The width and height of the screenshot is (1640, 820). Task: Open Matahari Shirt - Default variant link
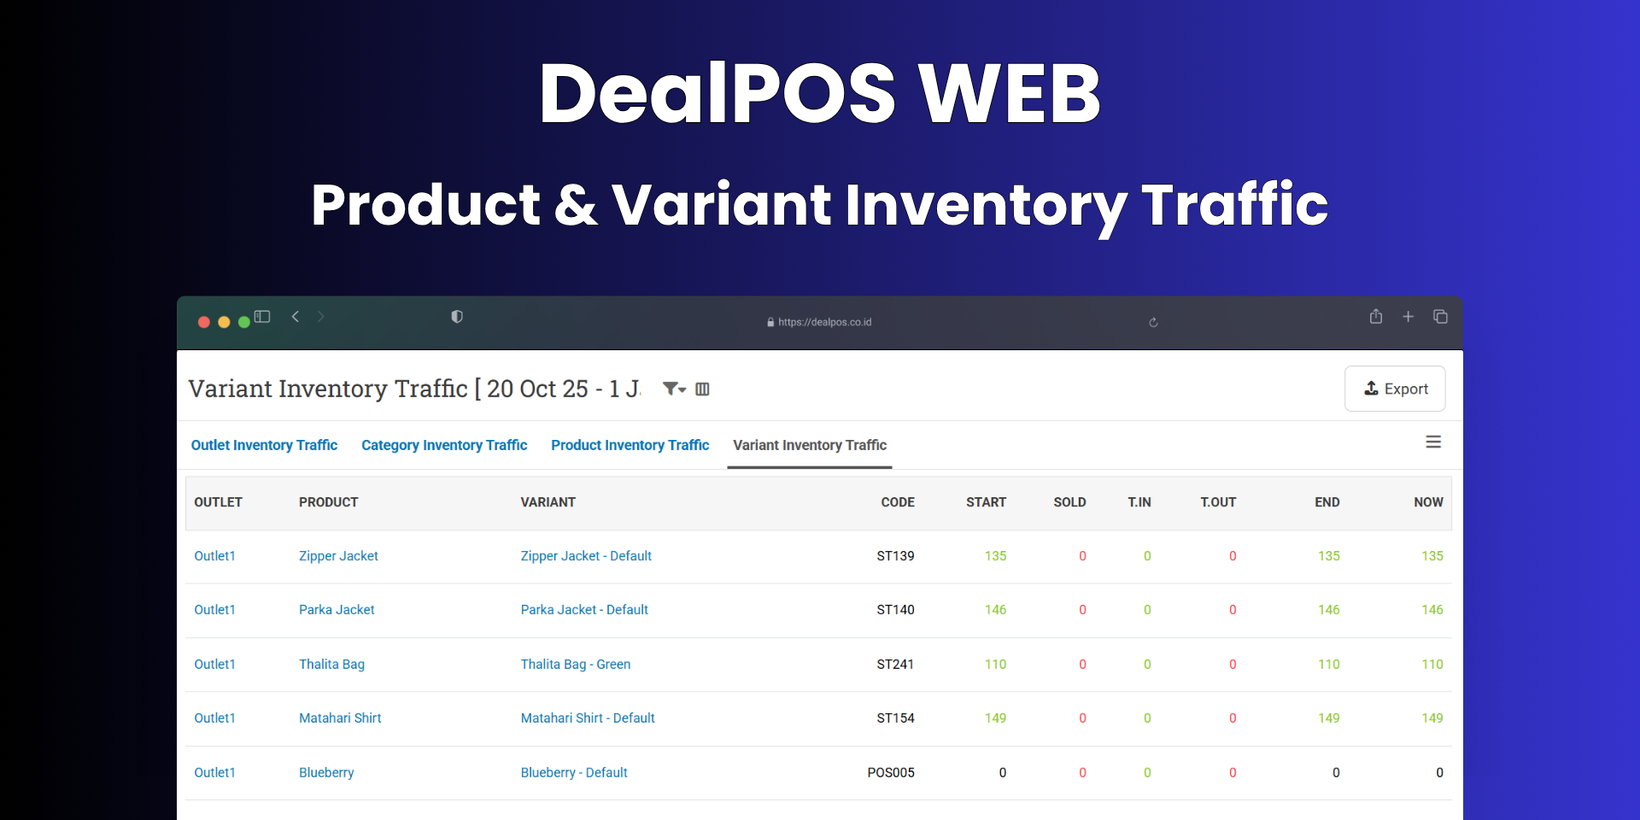[587, 718]
